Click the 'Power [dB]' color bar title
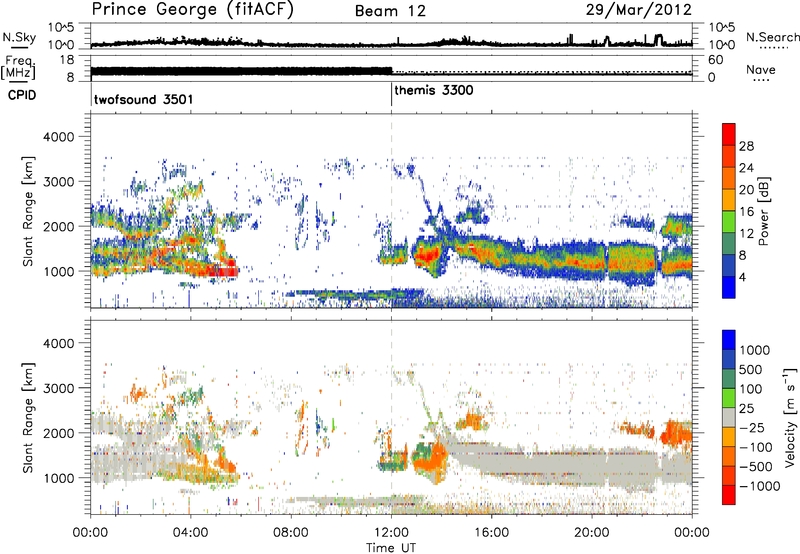Viewport: 800px width, 554px height. [764, 211]
